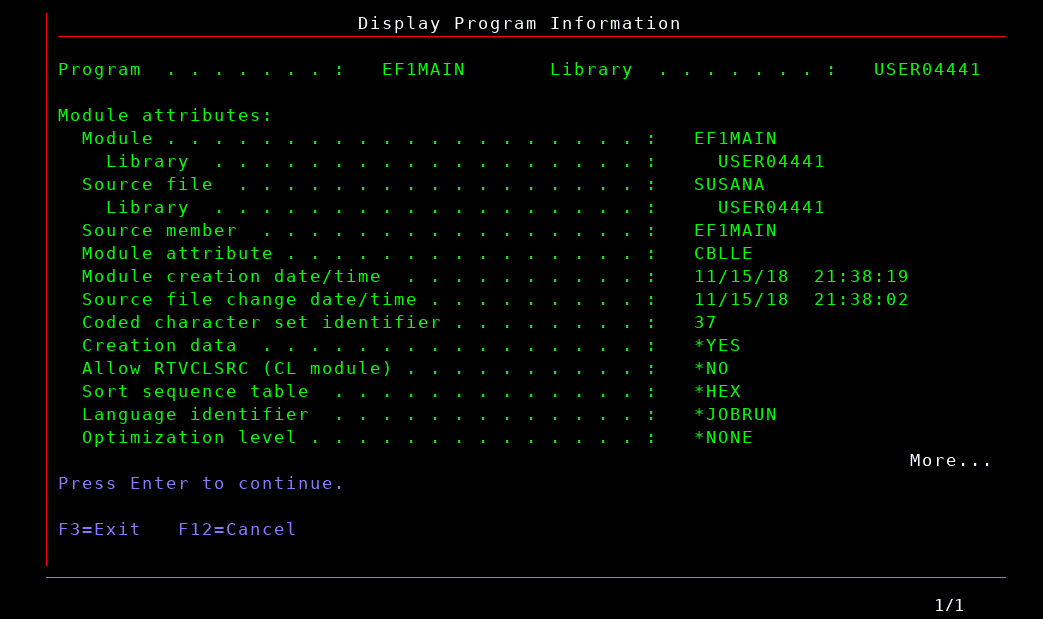Click Allow RTVCLSRC *NO value
This screenshot has height=619, width=1043.
point(711,368)
